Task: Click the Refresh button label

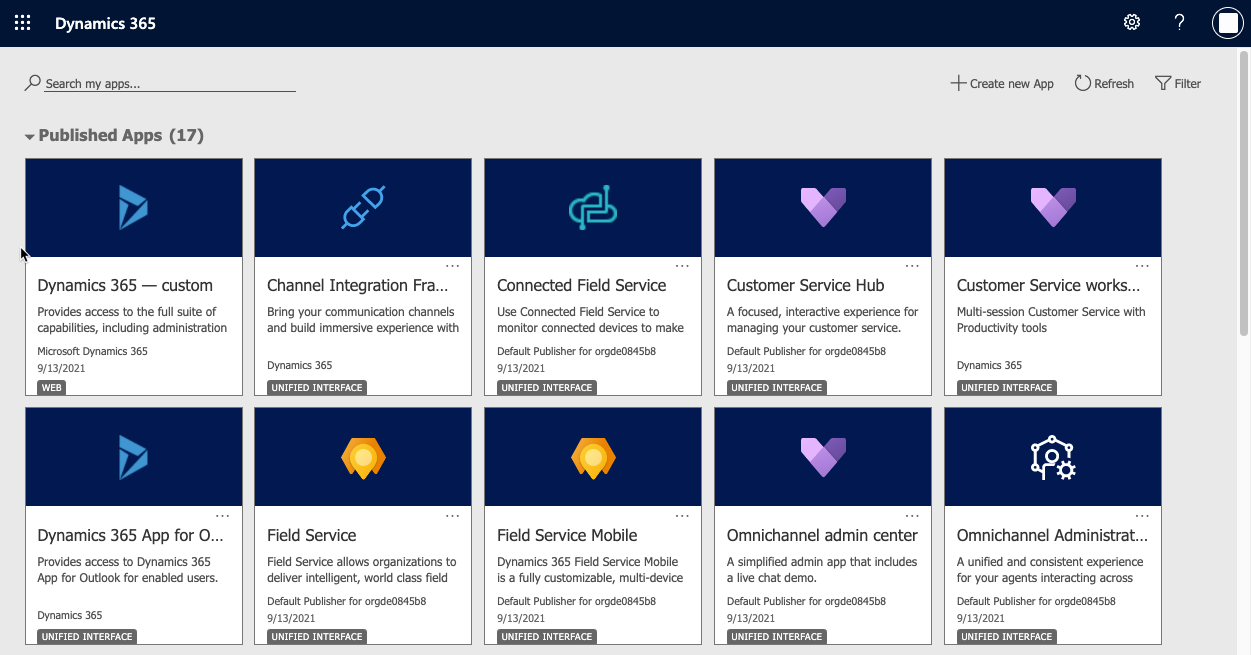Action: point(1114,84)
